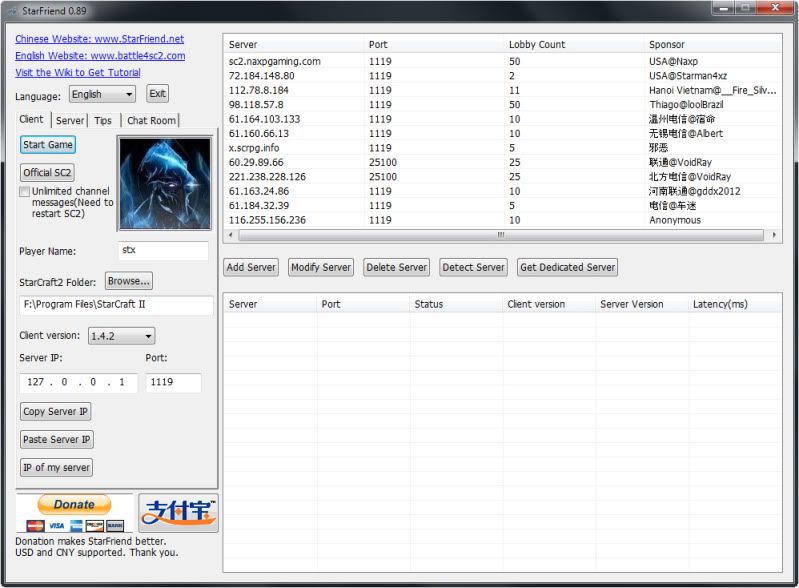Click the Client version column header

549,304
